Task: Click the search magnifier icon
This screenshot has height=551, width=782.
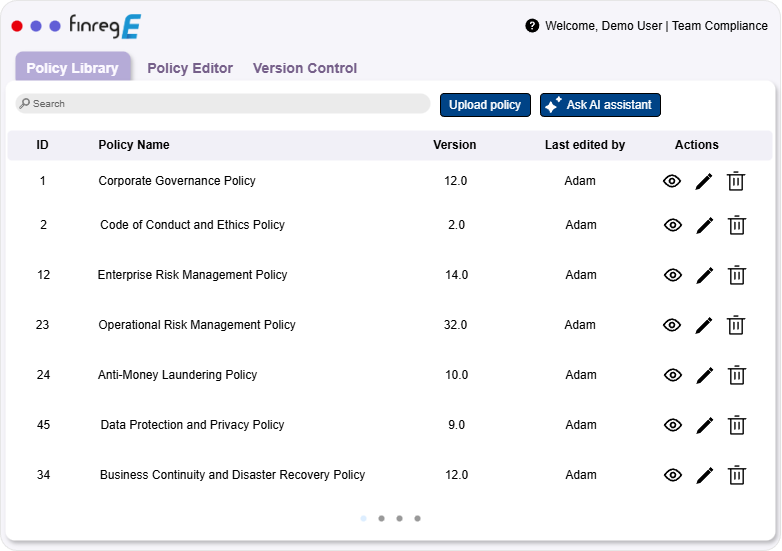Action: click(x=24, y=103)
